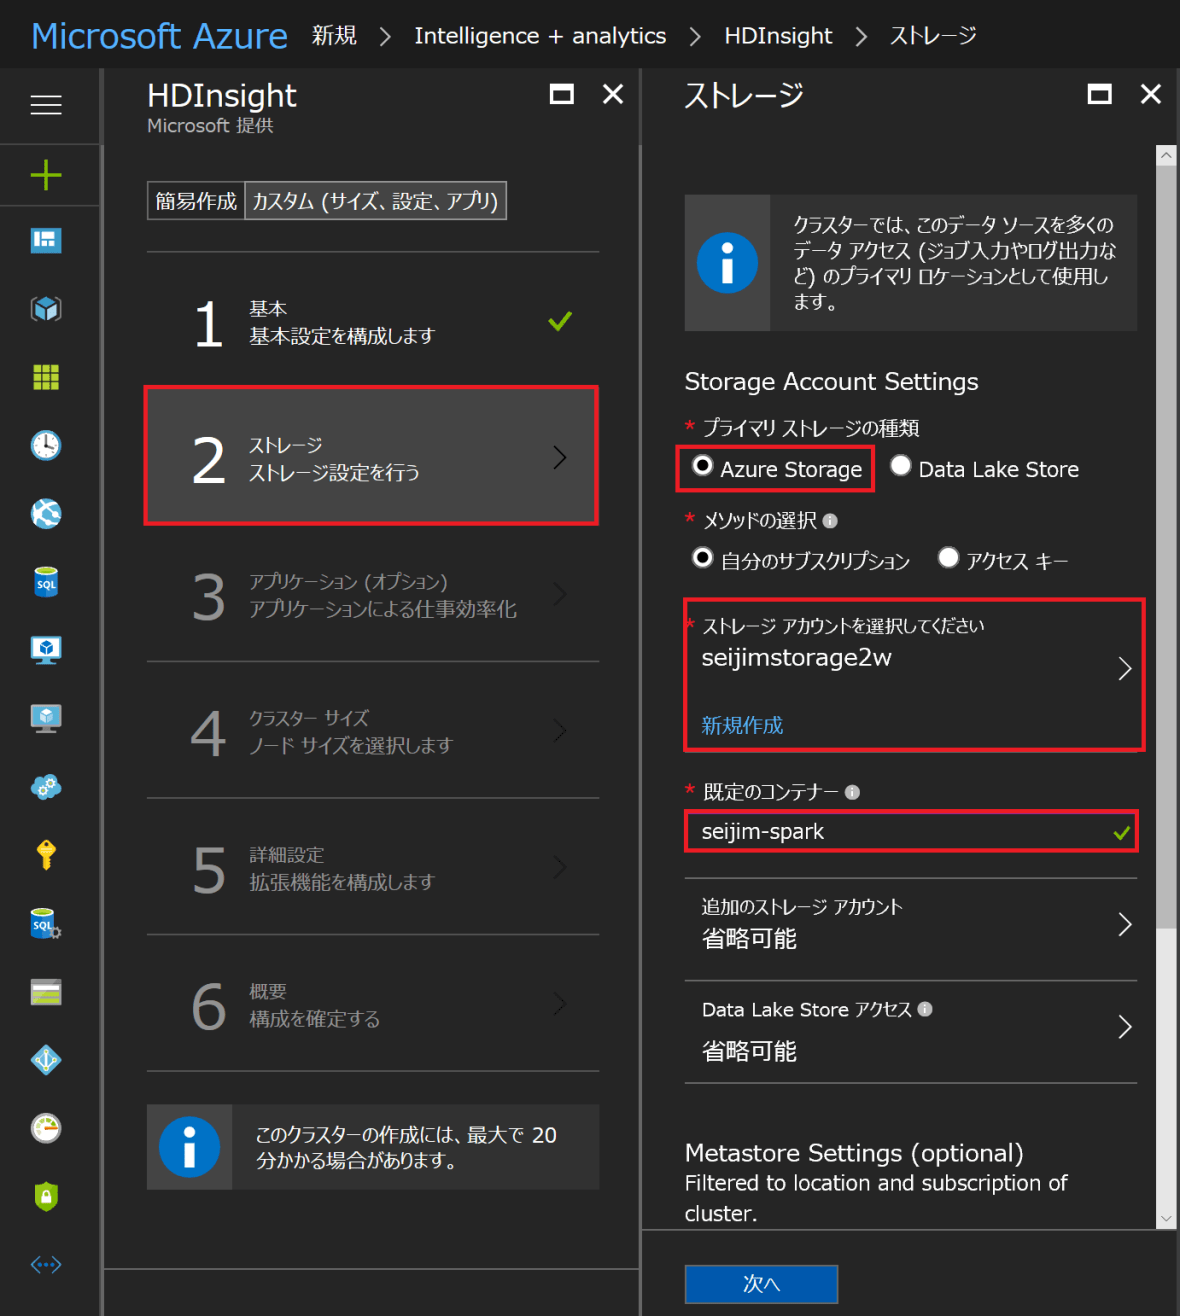Select the Data Lake Store radio button
This screenshot has height=1316, width=1180.
click(900, 466)
